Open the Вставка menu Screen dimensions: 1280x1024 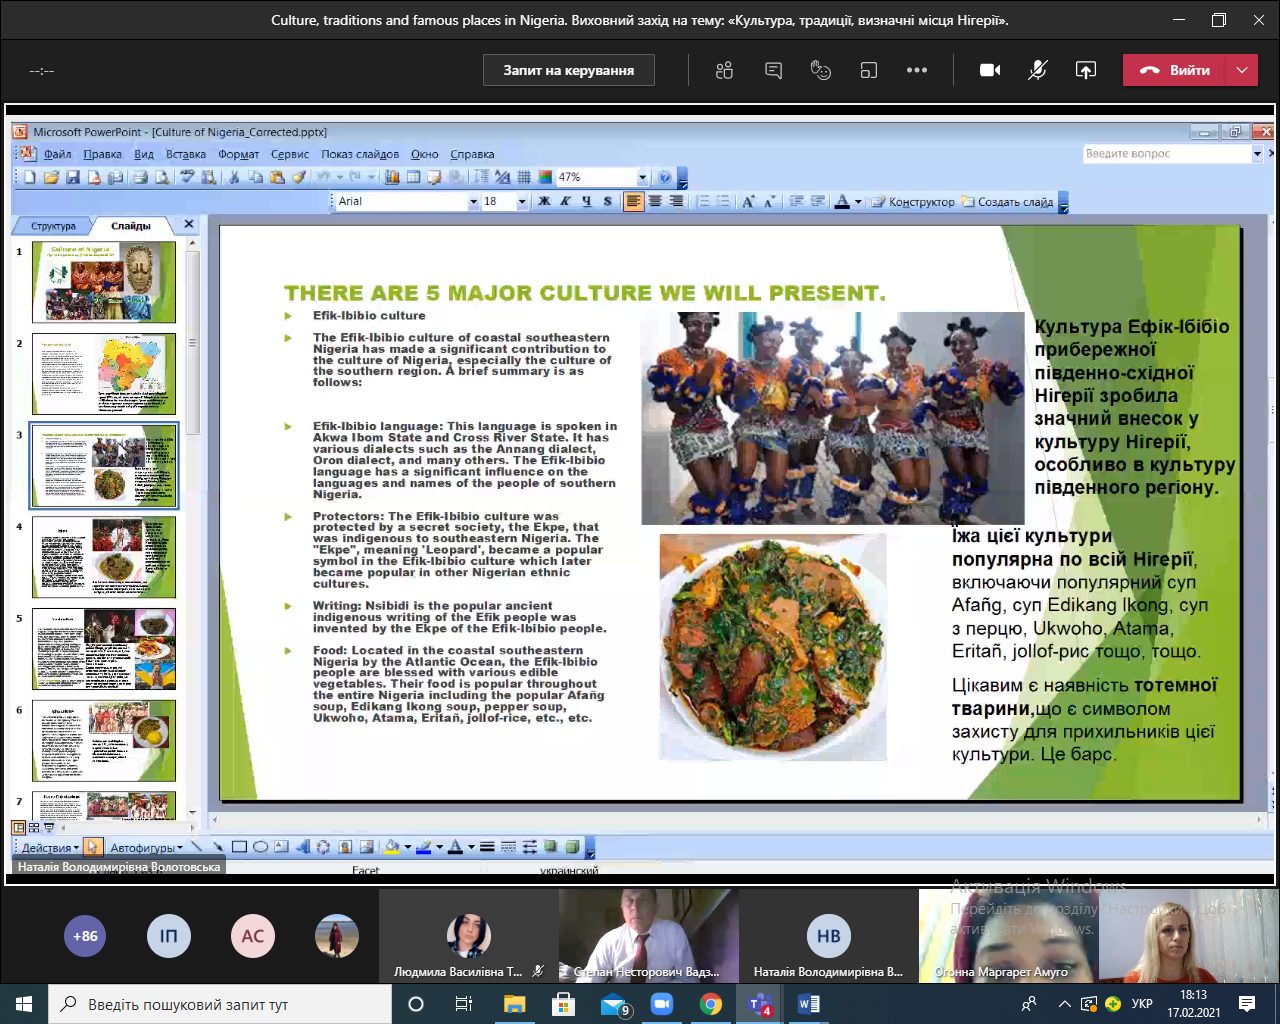185,154
